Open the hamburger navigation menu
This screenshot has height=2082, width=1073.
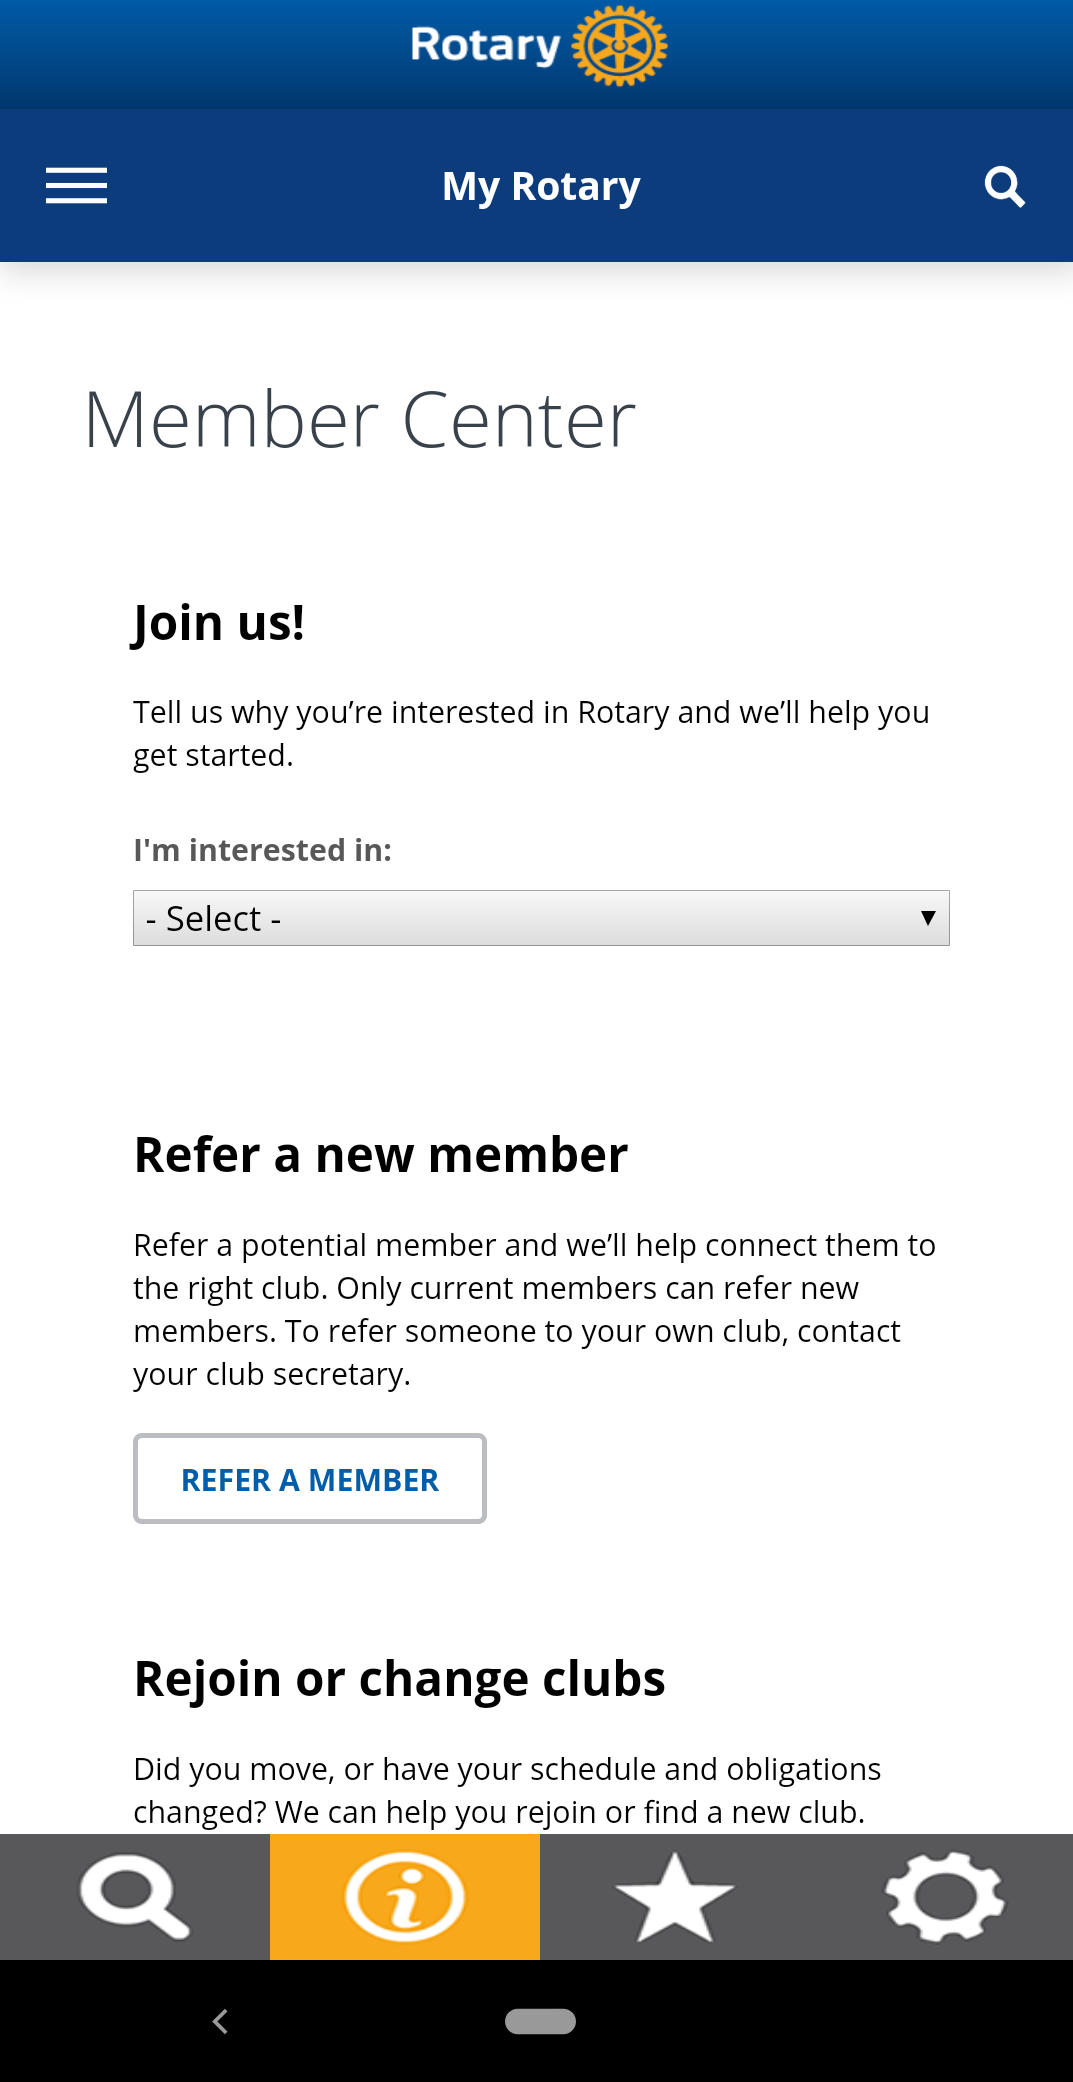[x=76, y=186]
